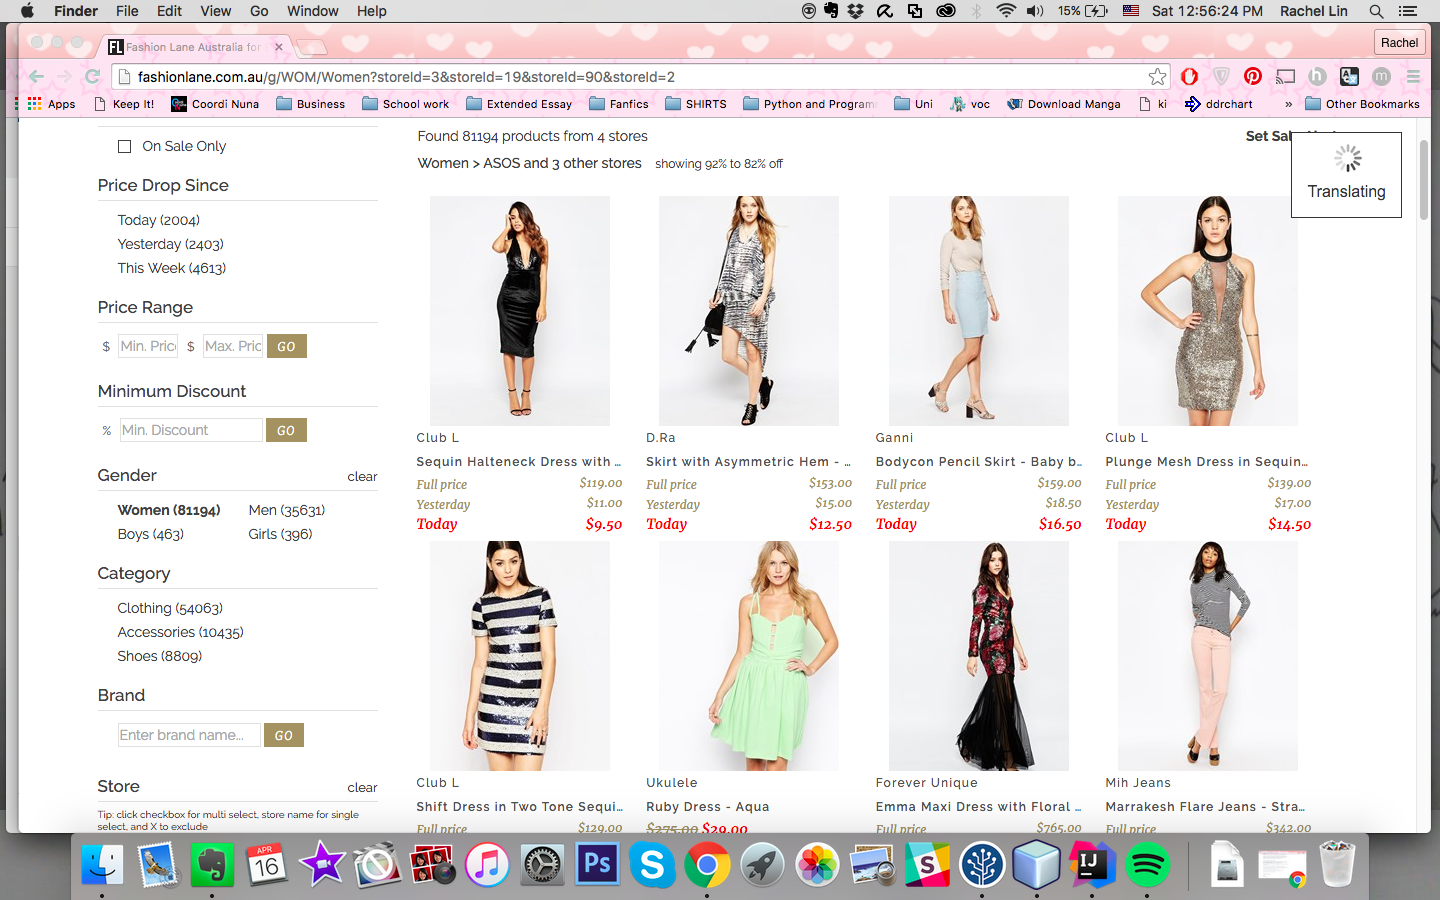Show hidden bookmarks with the chevron
Viewport: 1440px width, 900px height.
click(1288, 104)
